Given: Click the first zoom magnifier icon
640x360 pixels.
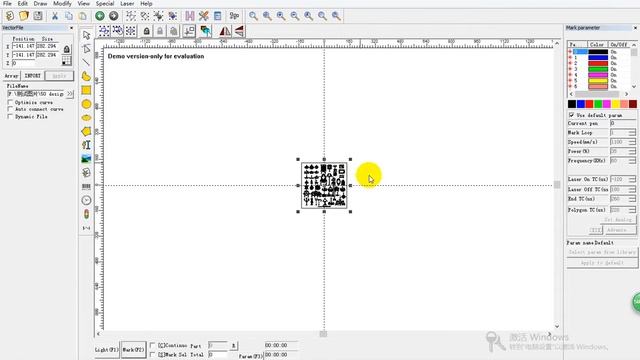Looking at the screenshot, I should tap(253, 16).
